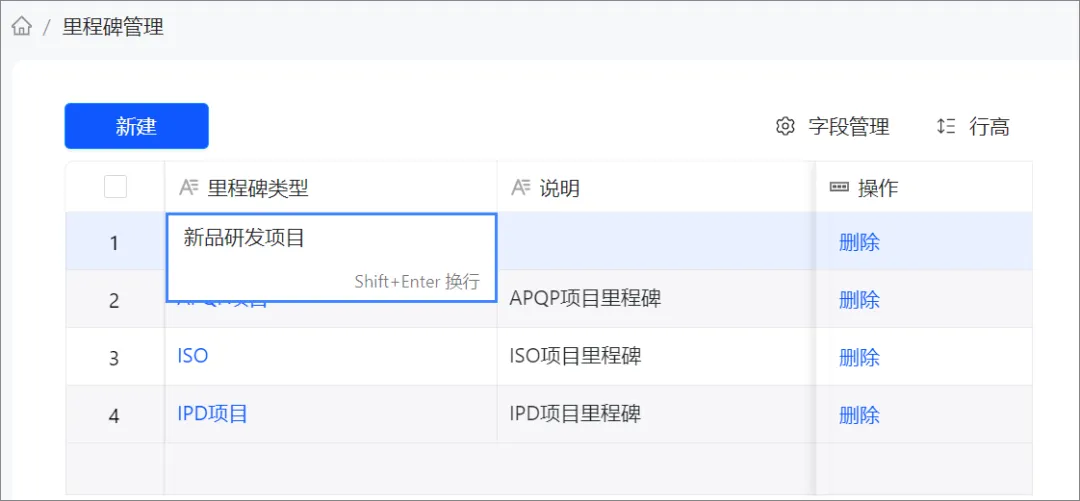The width and height of the screenshot is (1080, 501).
Task: Open 字段管理 field management
Action: (833, 127)
